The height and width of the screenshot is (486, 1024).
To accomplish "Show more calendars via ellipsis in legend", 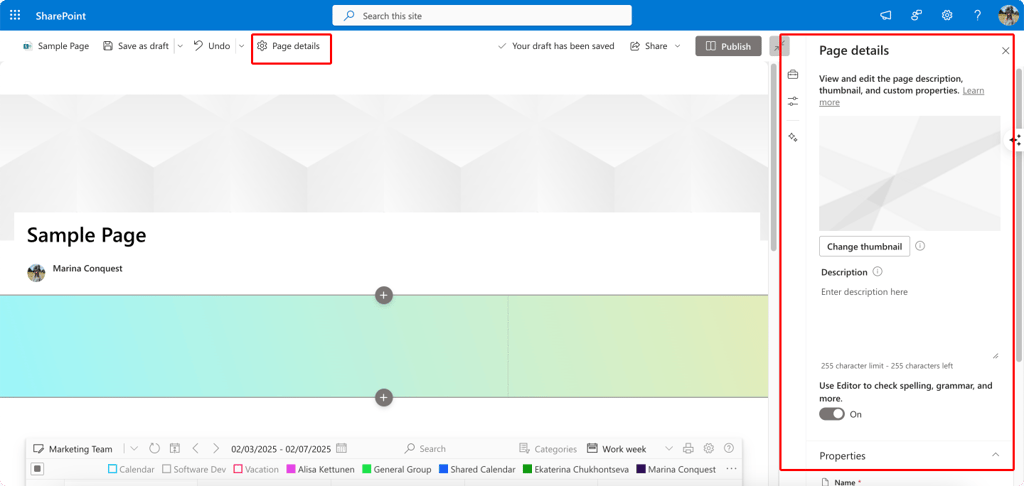I will click(x=731, y=469).
